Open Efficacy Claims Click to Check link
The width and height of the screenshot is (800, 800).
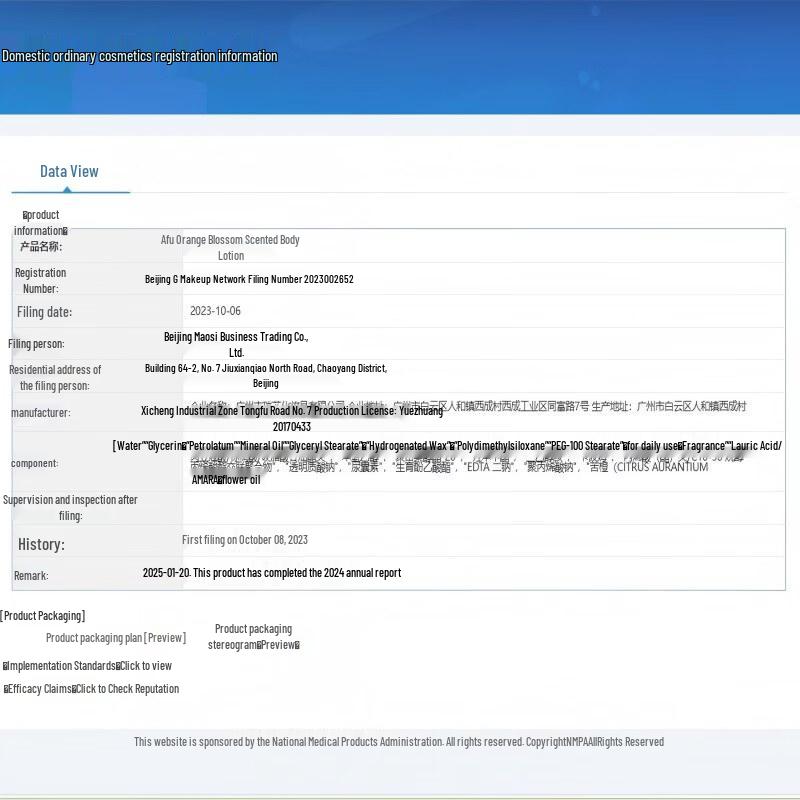click(x=92, y=689)
